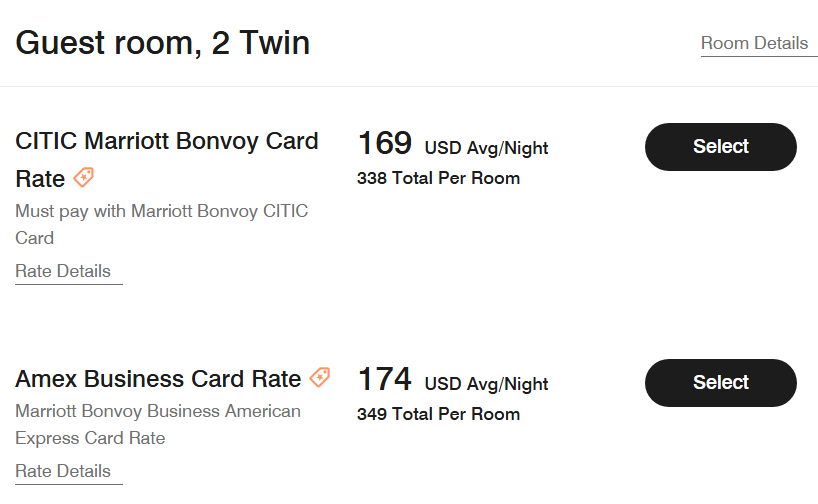The height and width of the screenshot is (504, 818).
Task: Select the Amex Business Card Rate
Action: pos(720,383)
